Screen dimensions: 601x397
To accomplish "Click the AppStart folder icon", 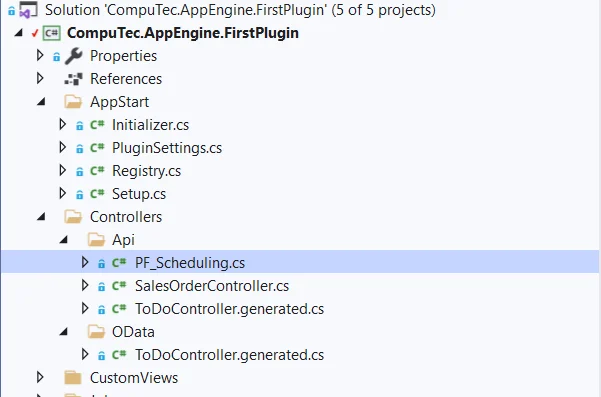I will pyautogui.click(x=73, y=102).
